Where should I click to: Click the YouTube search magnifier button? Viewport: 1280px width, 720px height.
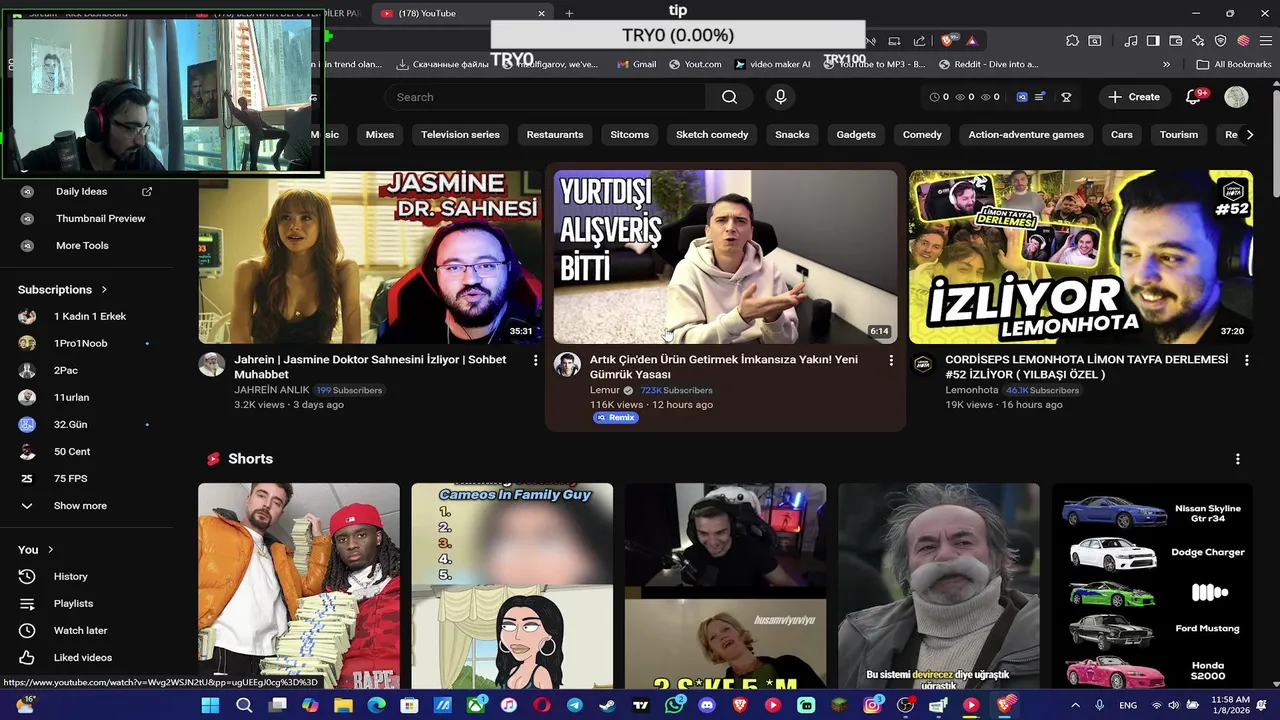click(x=729, y=97)
